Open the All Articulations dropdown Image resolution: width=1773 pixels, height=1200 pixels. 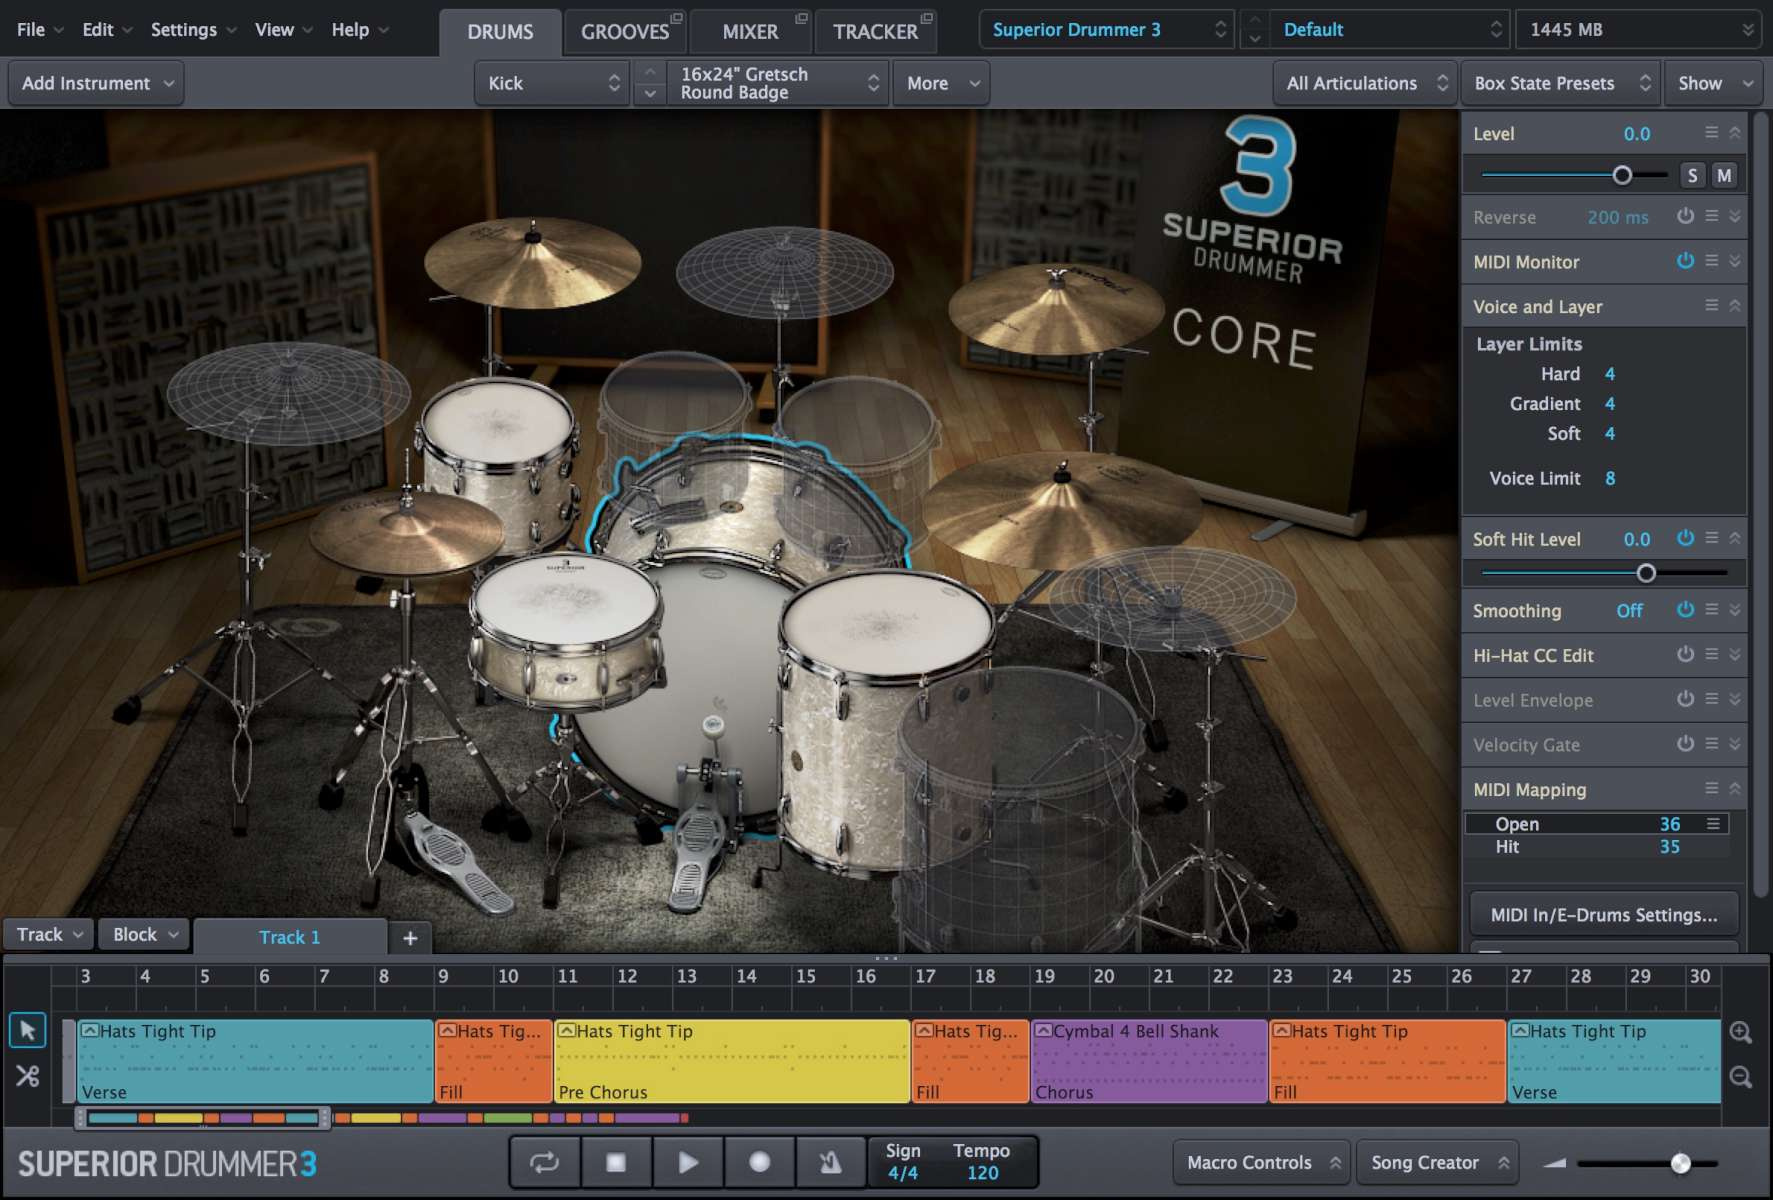[x=1364, y=83]
